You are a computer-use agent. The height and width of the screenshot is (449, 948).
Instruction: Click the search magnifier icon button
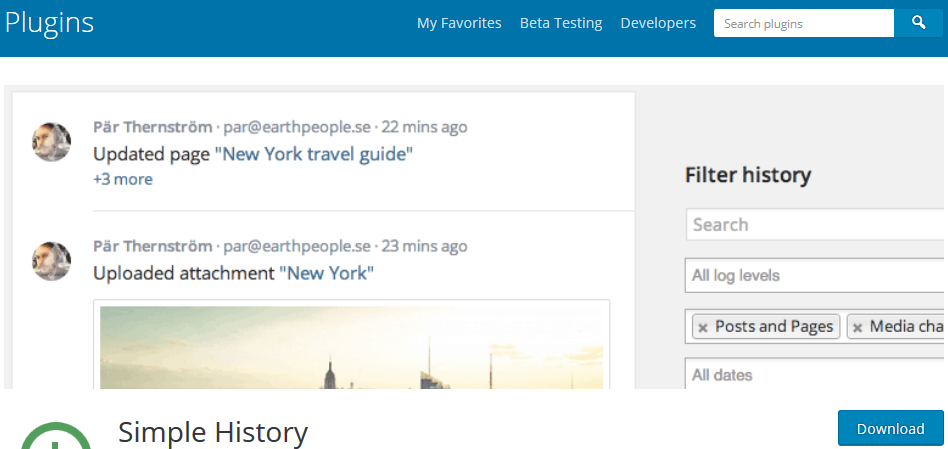click(x=918, y=24)
